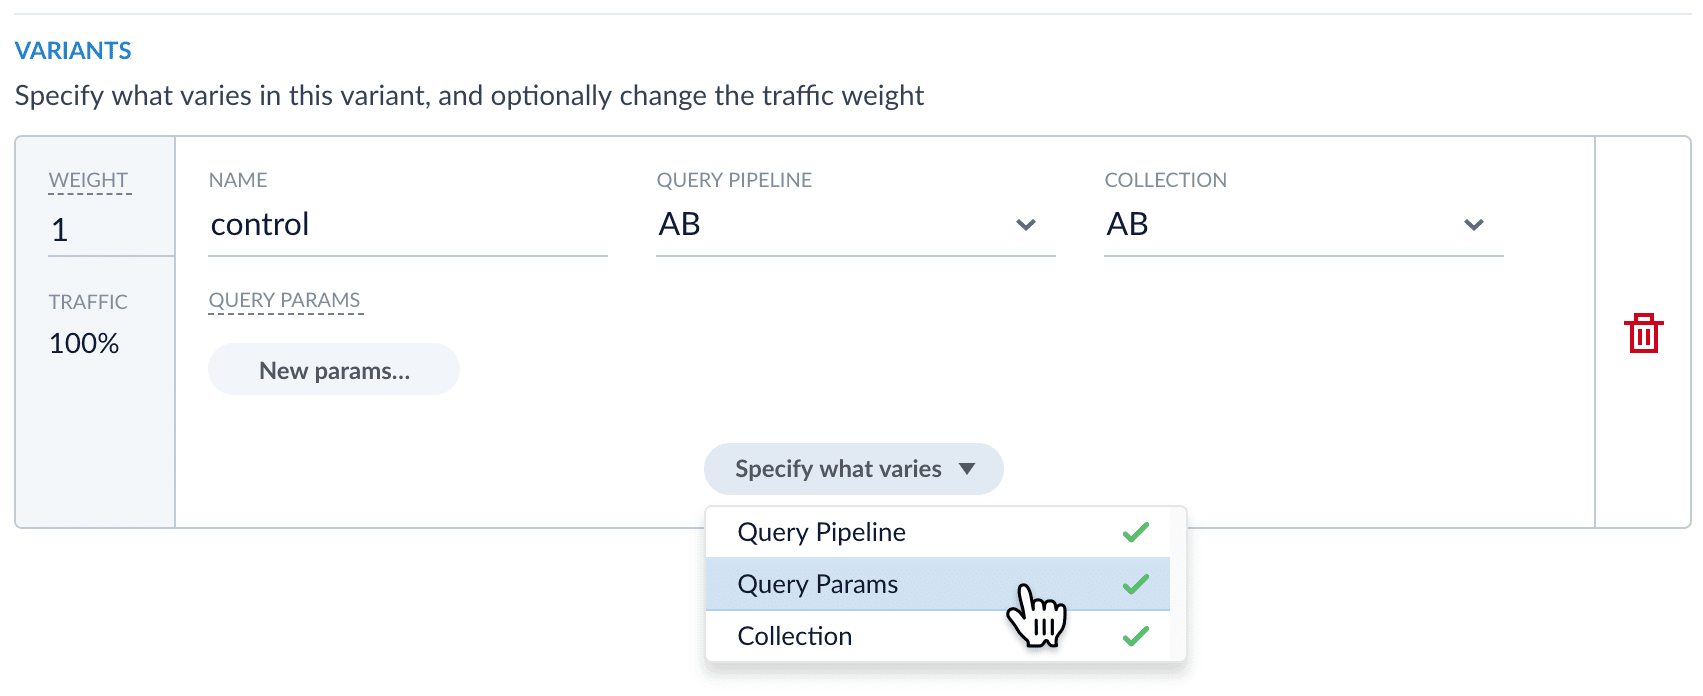Click the underlined WEIGHT label

tap(89, 180)
